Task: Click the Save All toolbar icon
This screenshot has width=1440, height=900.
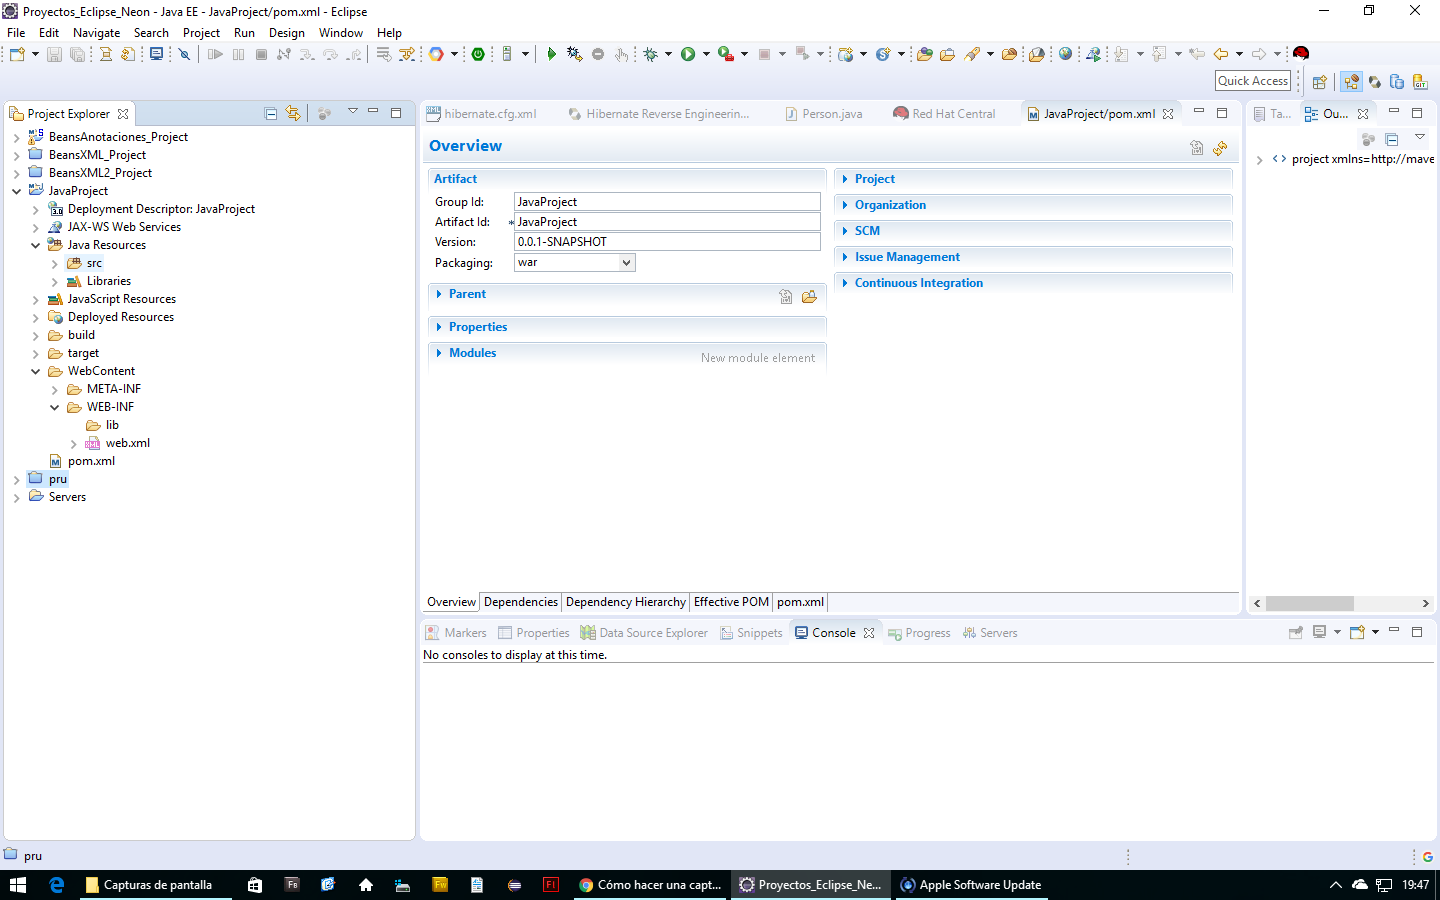Action: point(77,54)
